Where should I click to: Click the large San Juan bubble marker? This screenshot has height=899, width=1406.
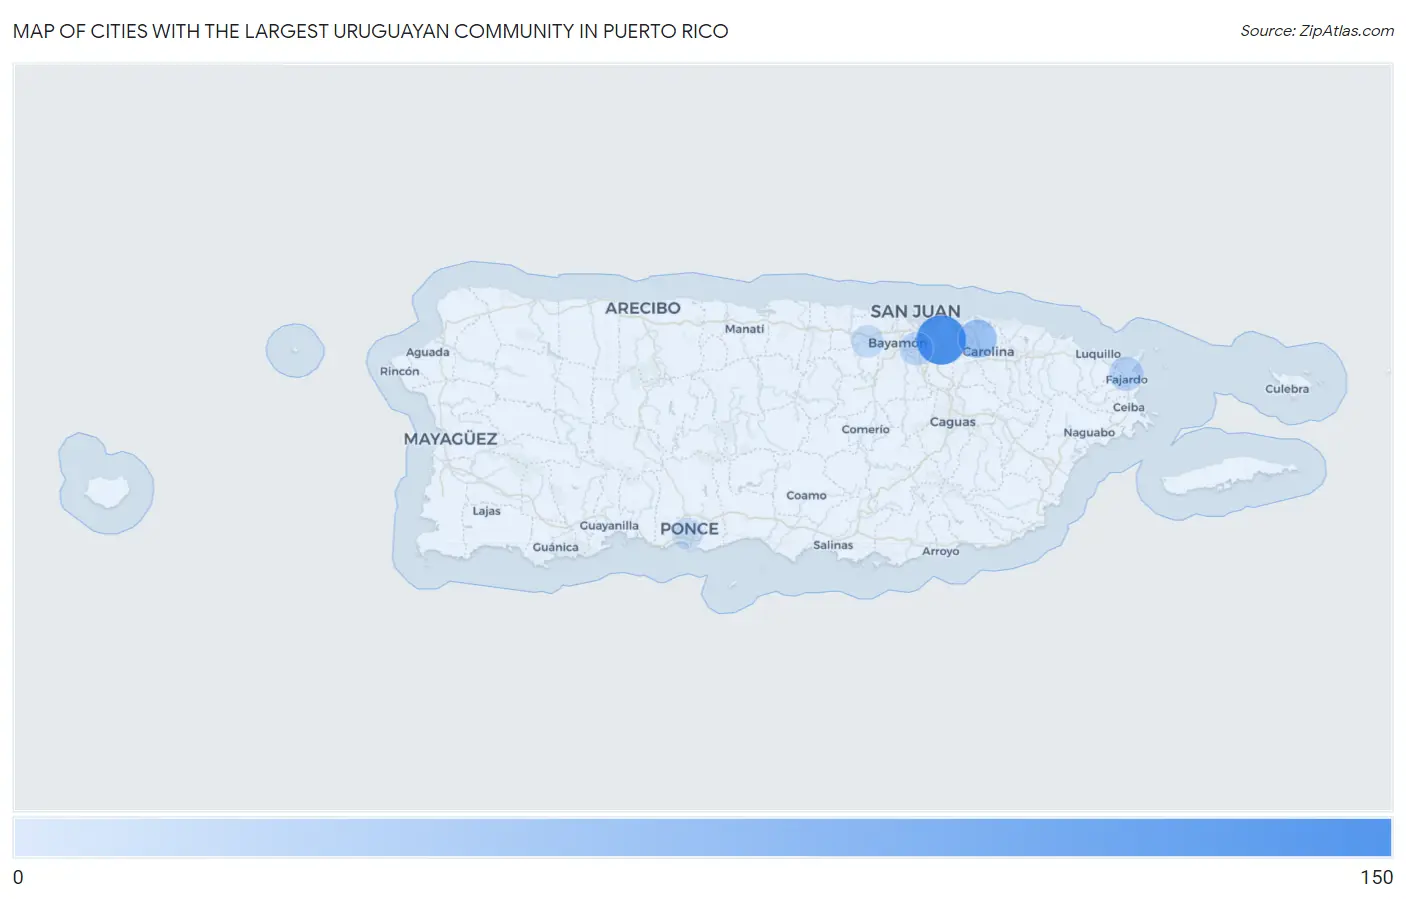click(x=941, y=340)
